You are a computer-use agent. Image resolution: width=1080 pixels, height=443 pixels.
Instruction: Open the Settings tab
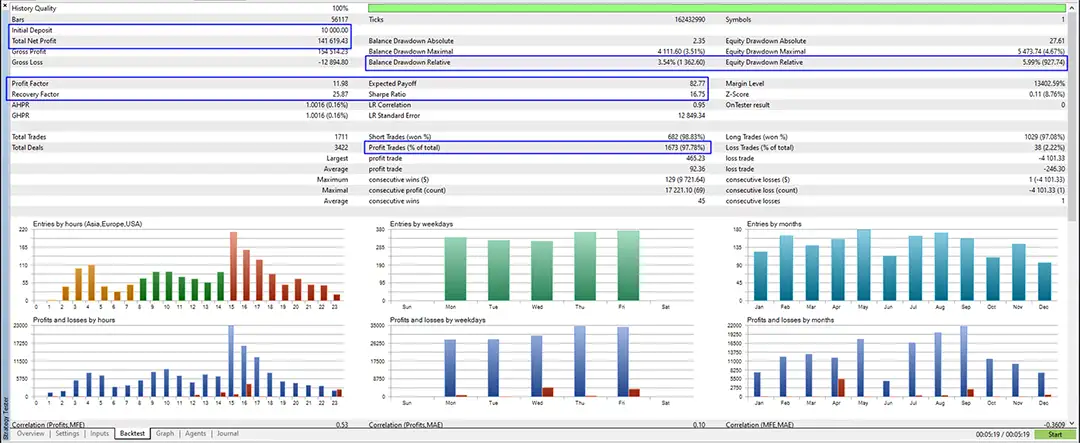pyautogui.click(x=68, y=434)
